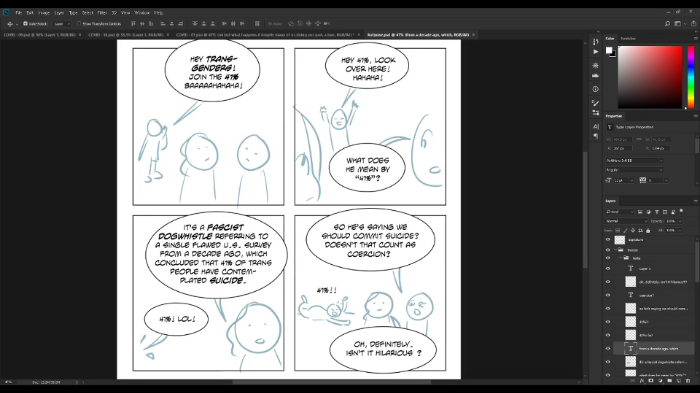This screenshot has height=393, width=700.
Task: Switch to the COVID-09.psd document tab
Action: [40, 34]
